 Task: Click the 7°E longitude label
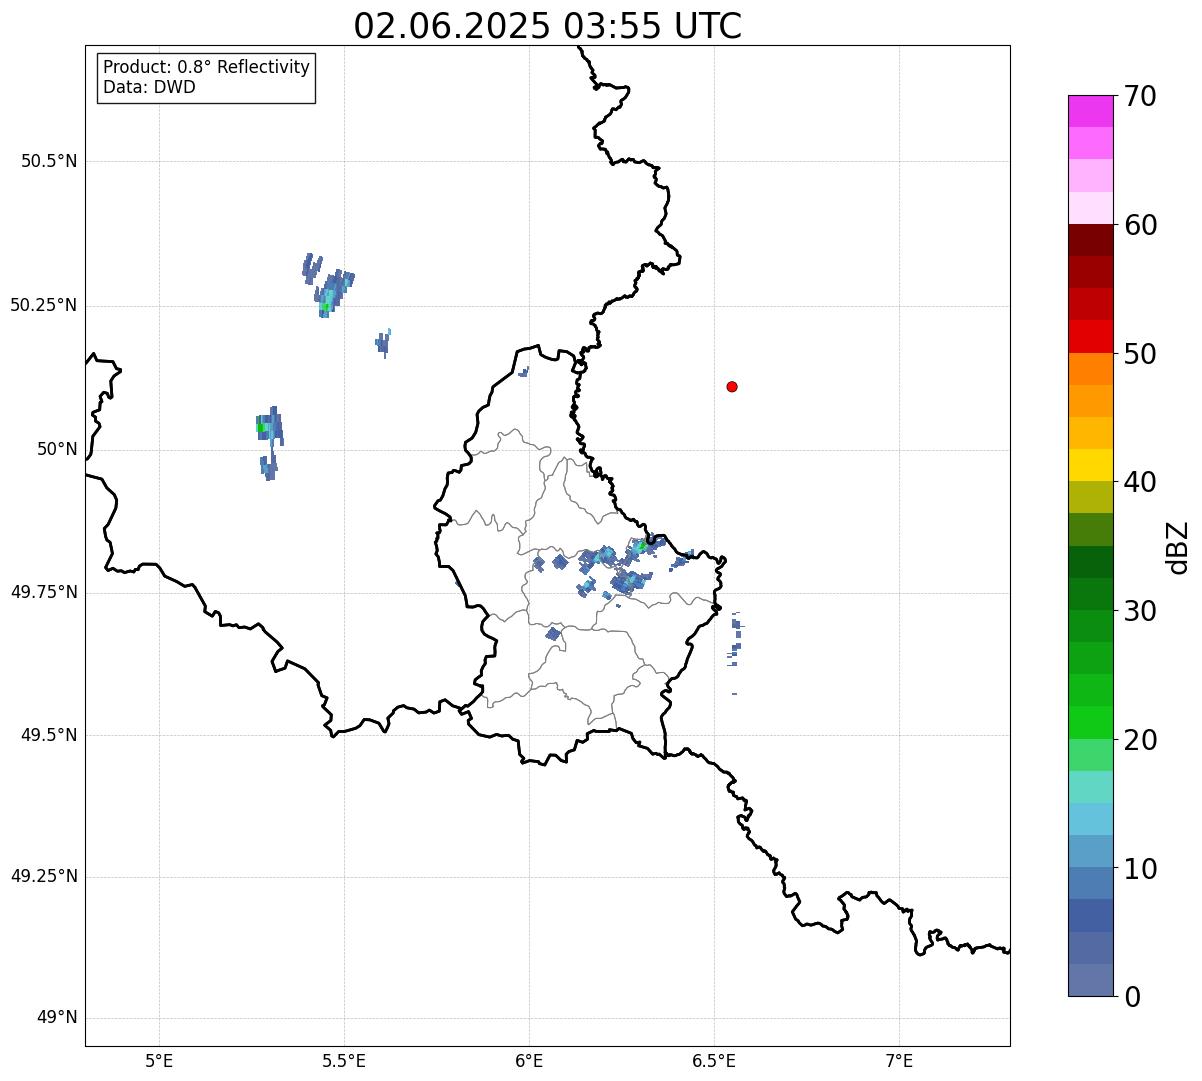[899, 1060]
